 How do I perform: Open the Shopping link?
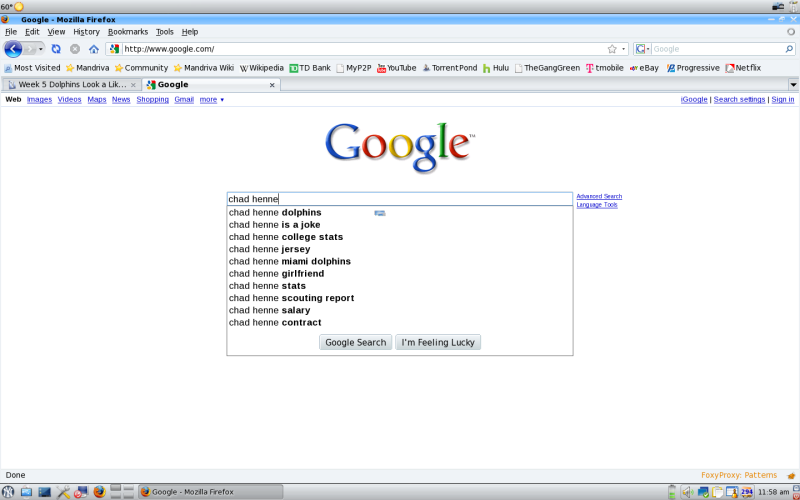[153, 99]
